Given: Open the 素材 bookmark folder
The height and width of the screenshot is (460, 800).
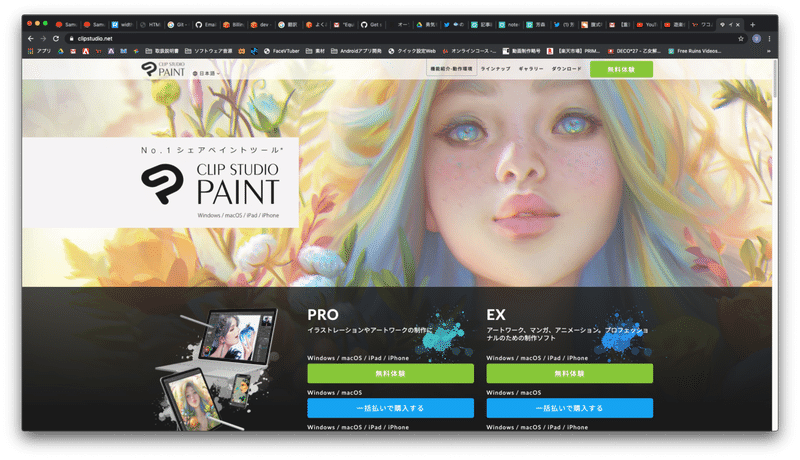Looking at the screenshot, I should (315, 51).
